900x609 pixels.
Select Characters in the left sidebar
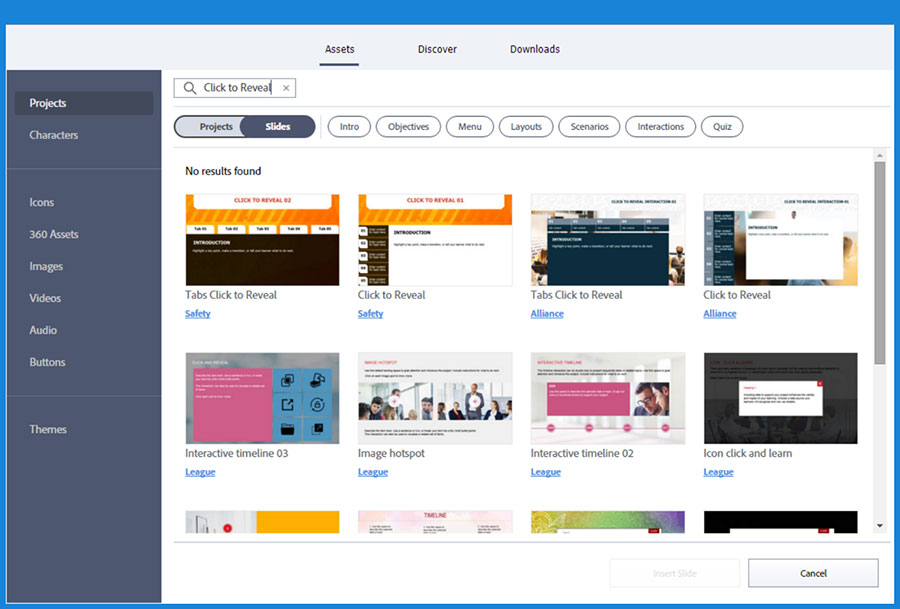click(x=53, y=135)
